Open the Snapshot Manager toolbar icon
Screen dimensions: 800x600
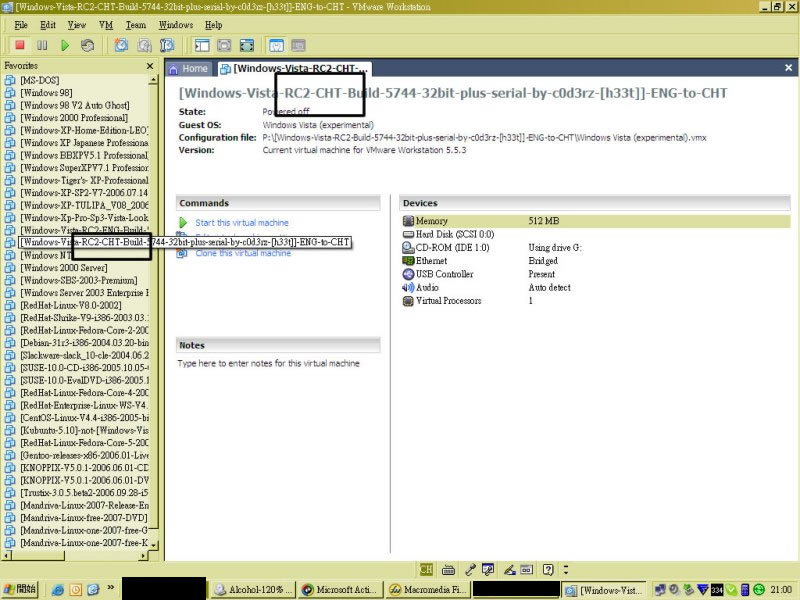pos(167,45)
